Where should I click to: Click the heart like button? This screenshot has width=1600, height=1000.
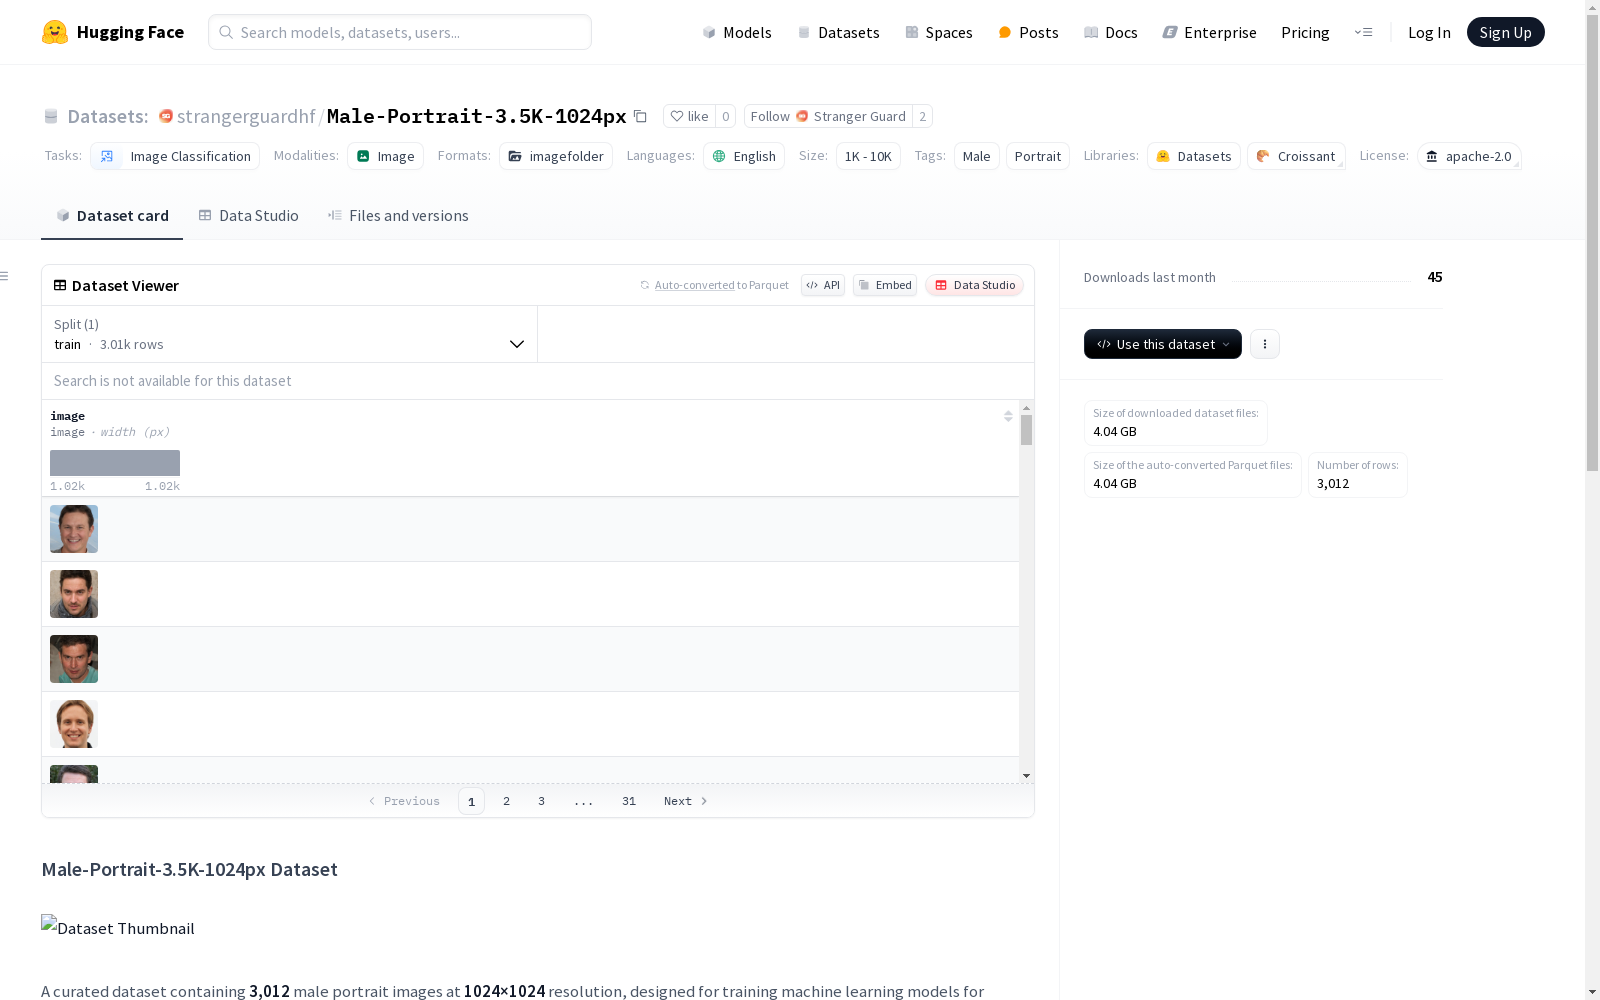689,116
